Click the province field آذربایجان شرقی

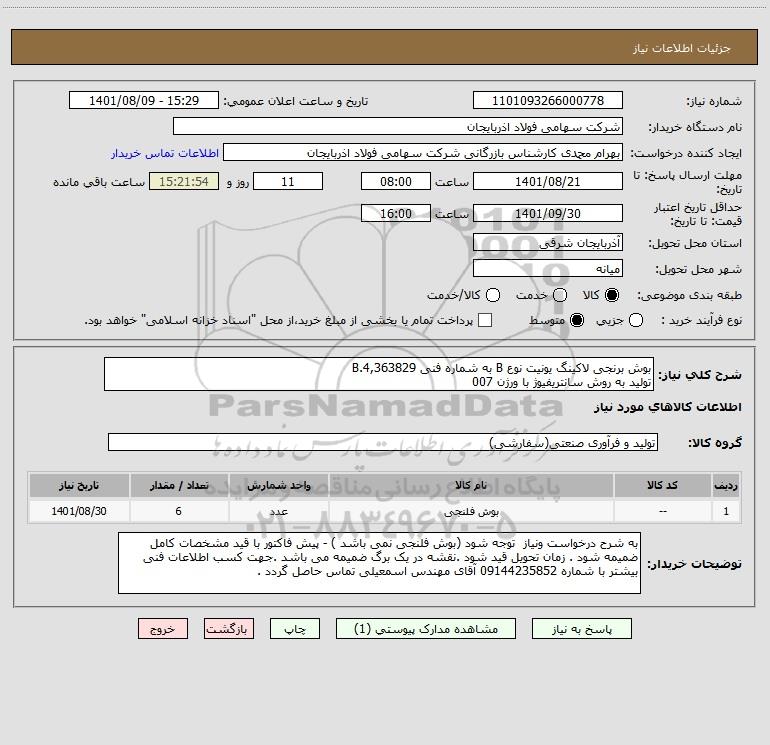(548, 242)
